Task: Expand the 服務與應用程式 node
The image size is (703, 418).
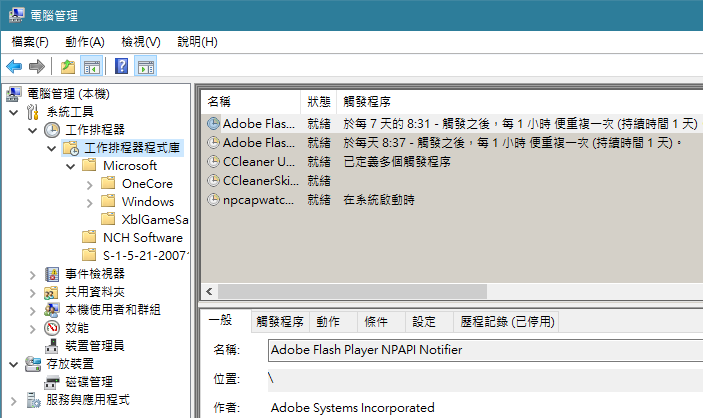Action: [x=13, y=401]
